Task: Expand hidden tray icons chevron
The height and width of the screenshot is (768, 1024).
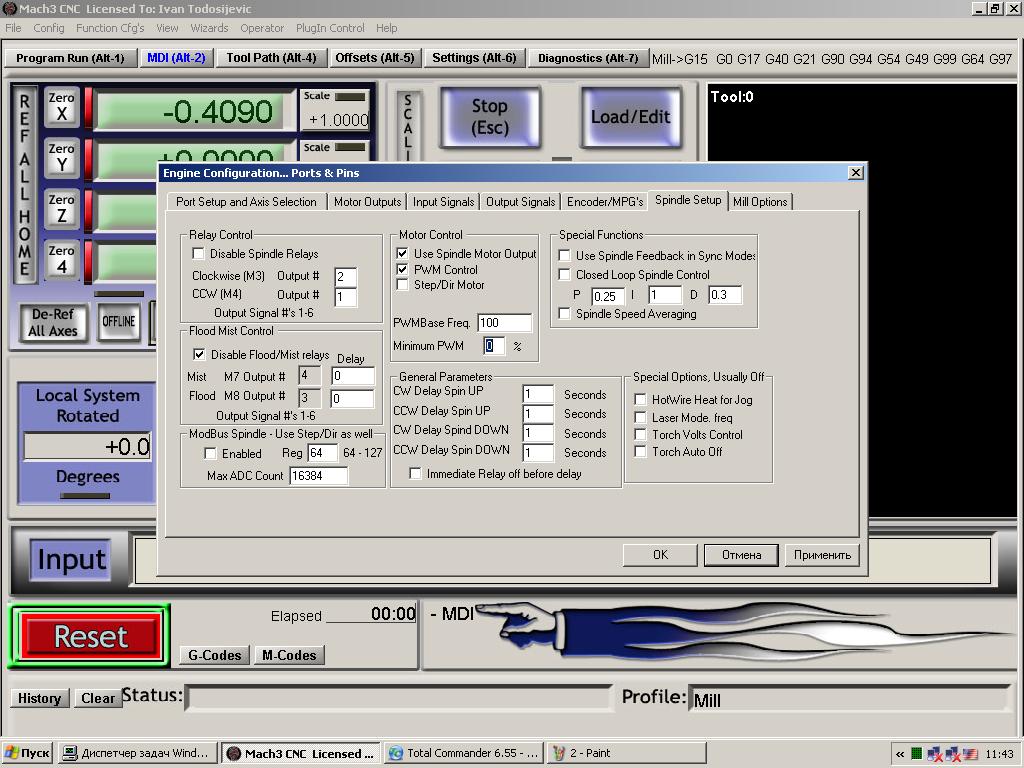Action: 899,754
